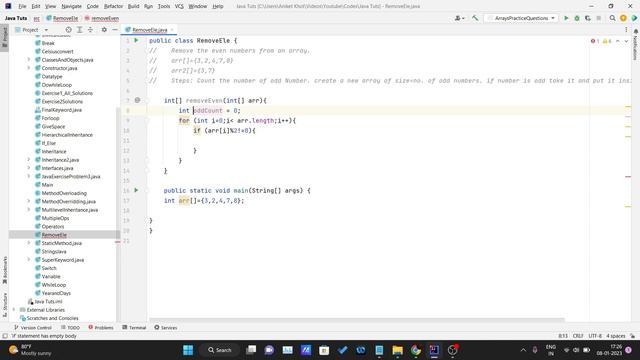Open Project panel settings gear
Viewport: 640px width, 360px height.
coord(104,30)
